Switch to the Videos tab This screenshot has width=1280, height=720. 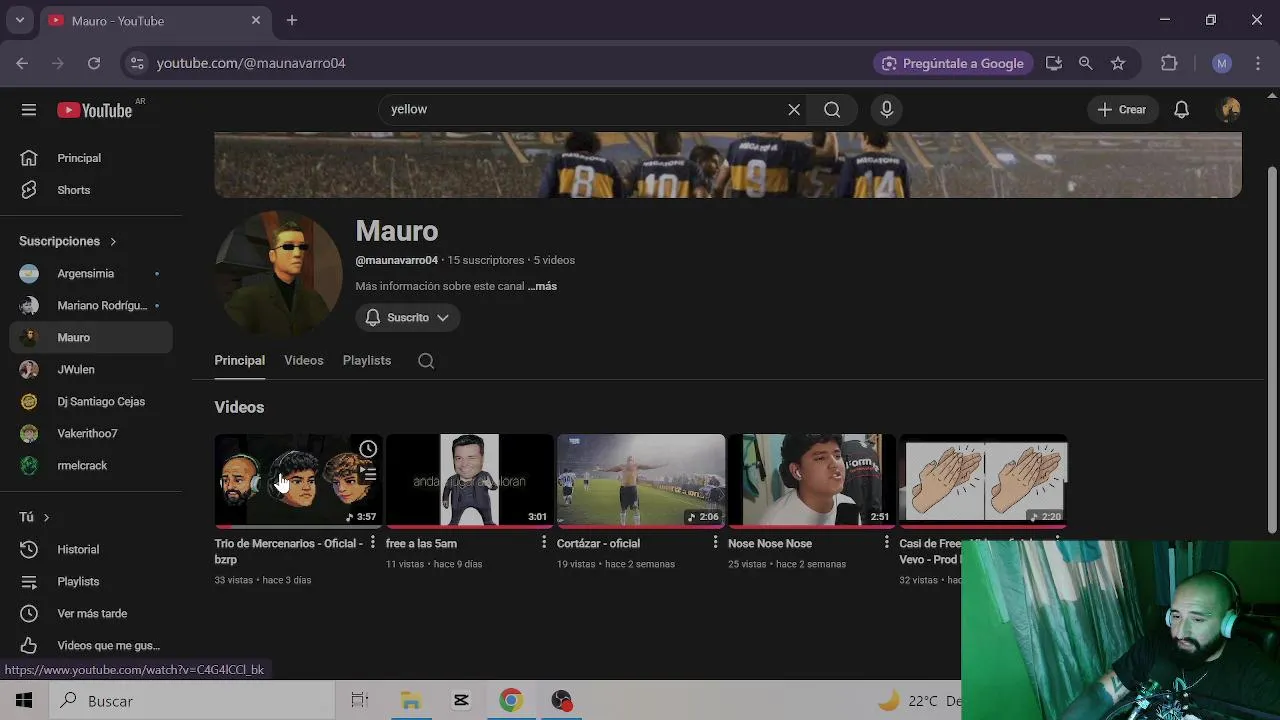(x=304, y=361)
